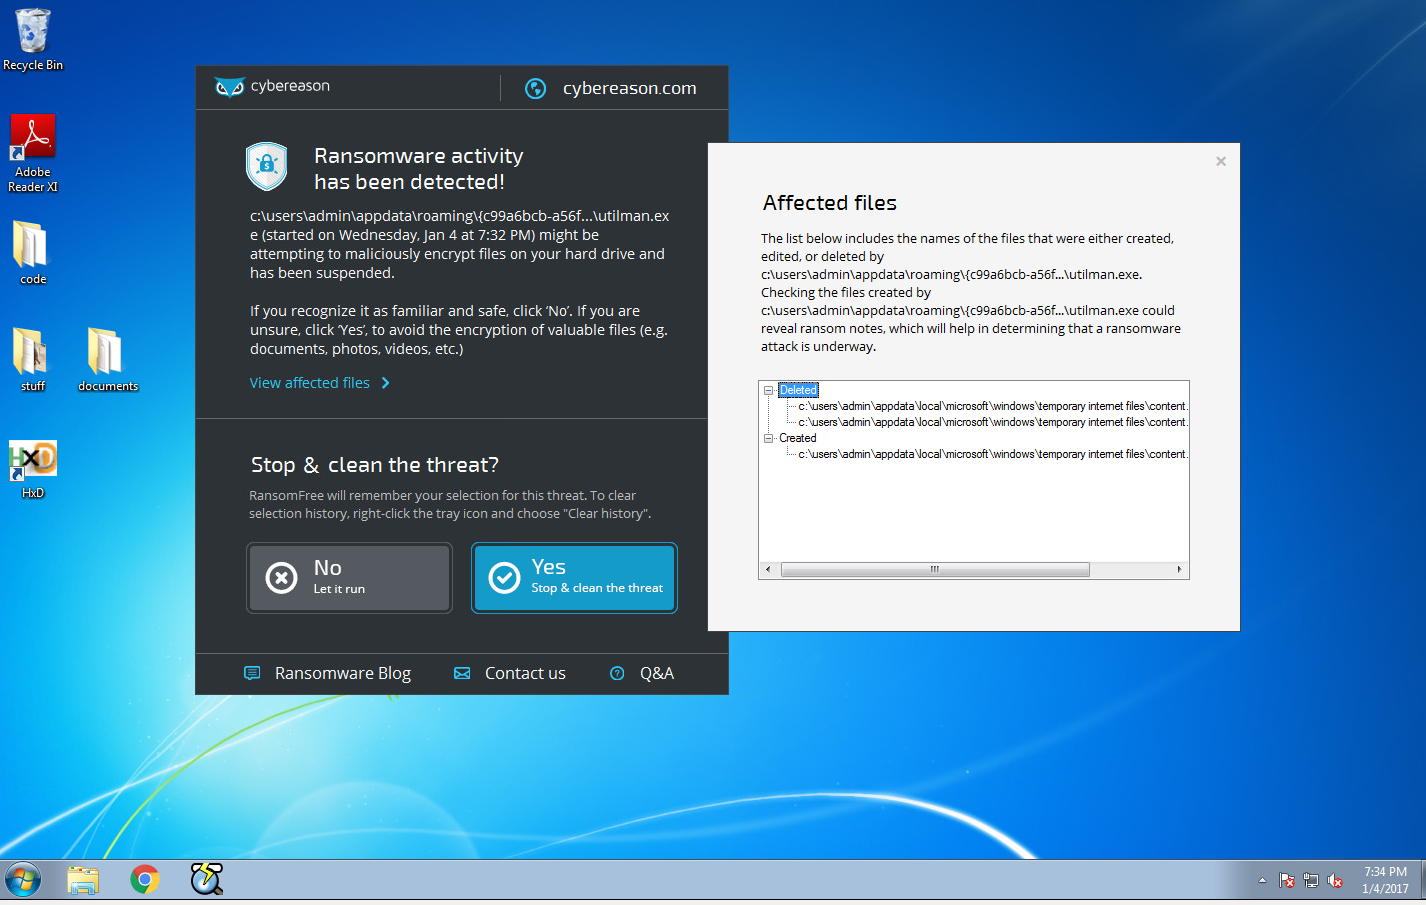Collapse the Deleted node in the file tree
Screen dimensions: 1426x905
[769, 390]
